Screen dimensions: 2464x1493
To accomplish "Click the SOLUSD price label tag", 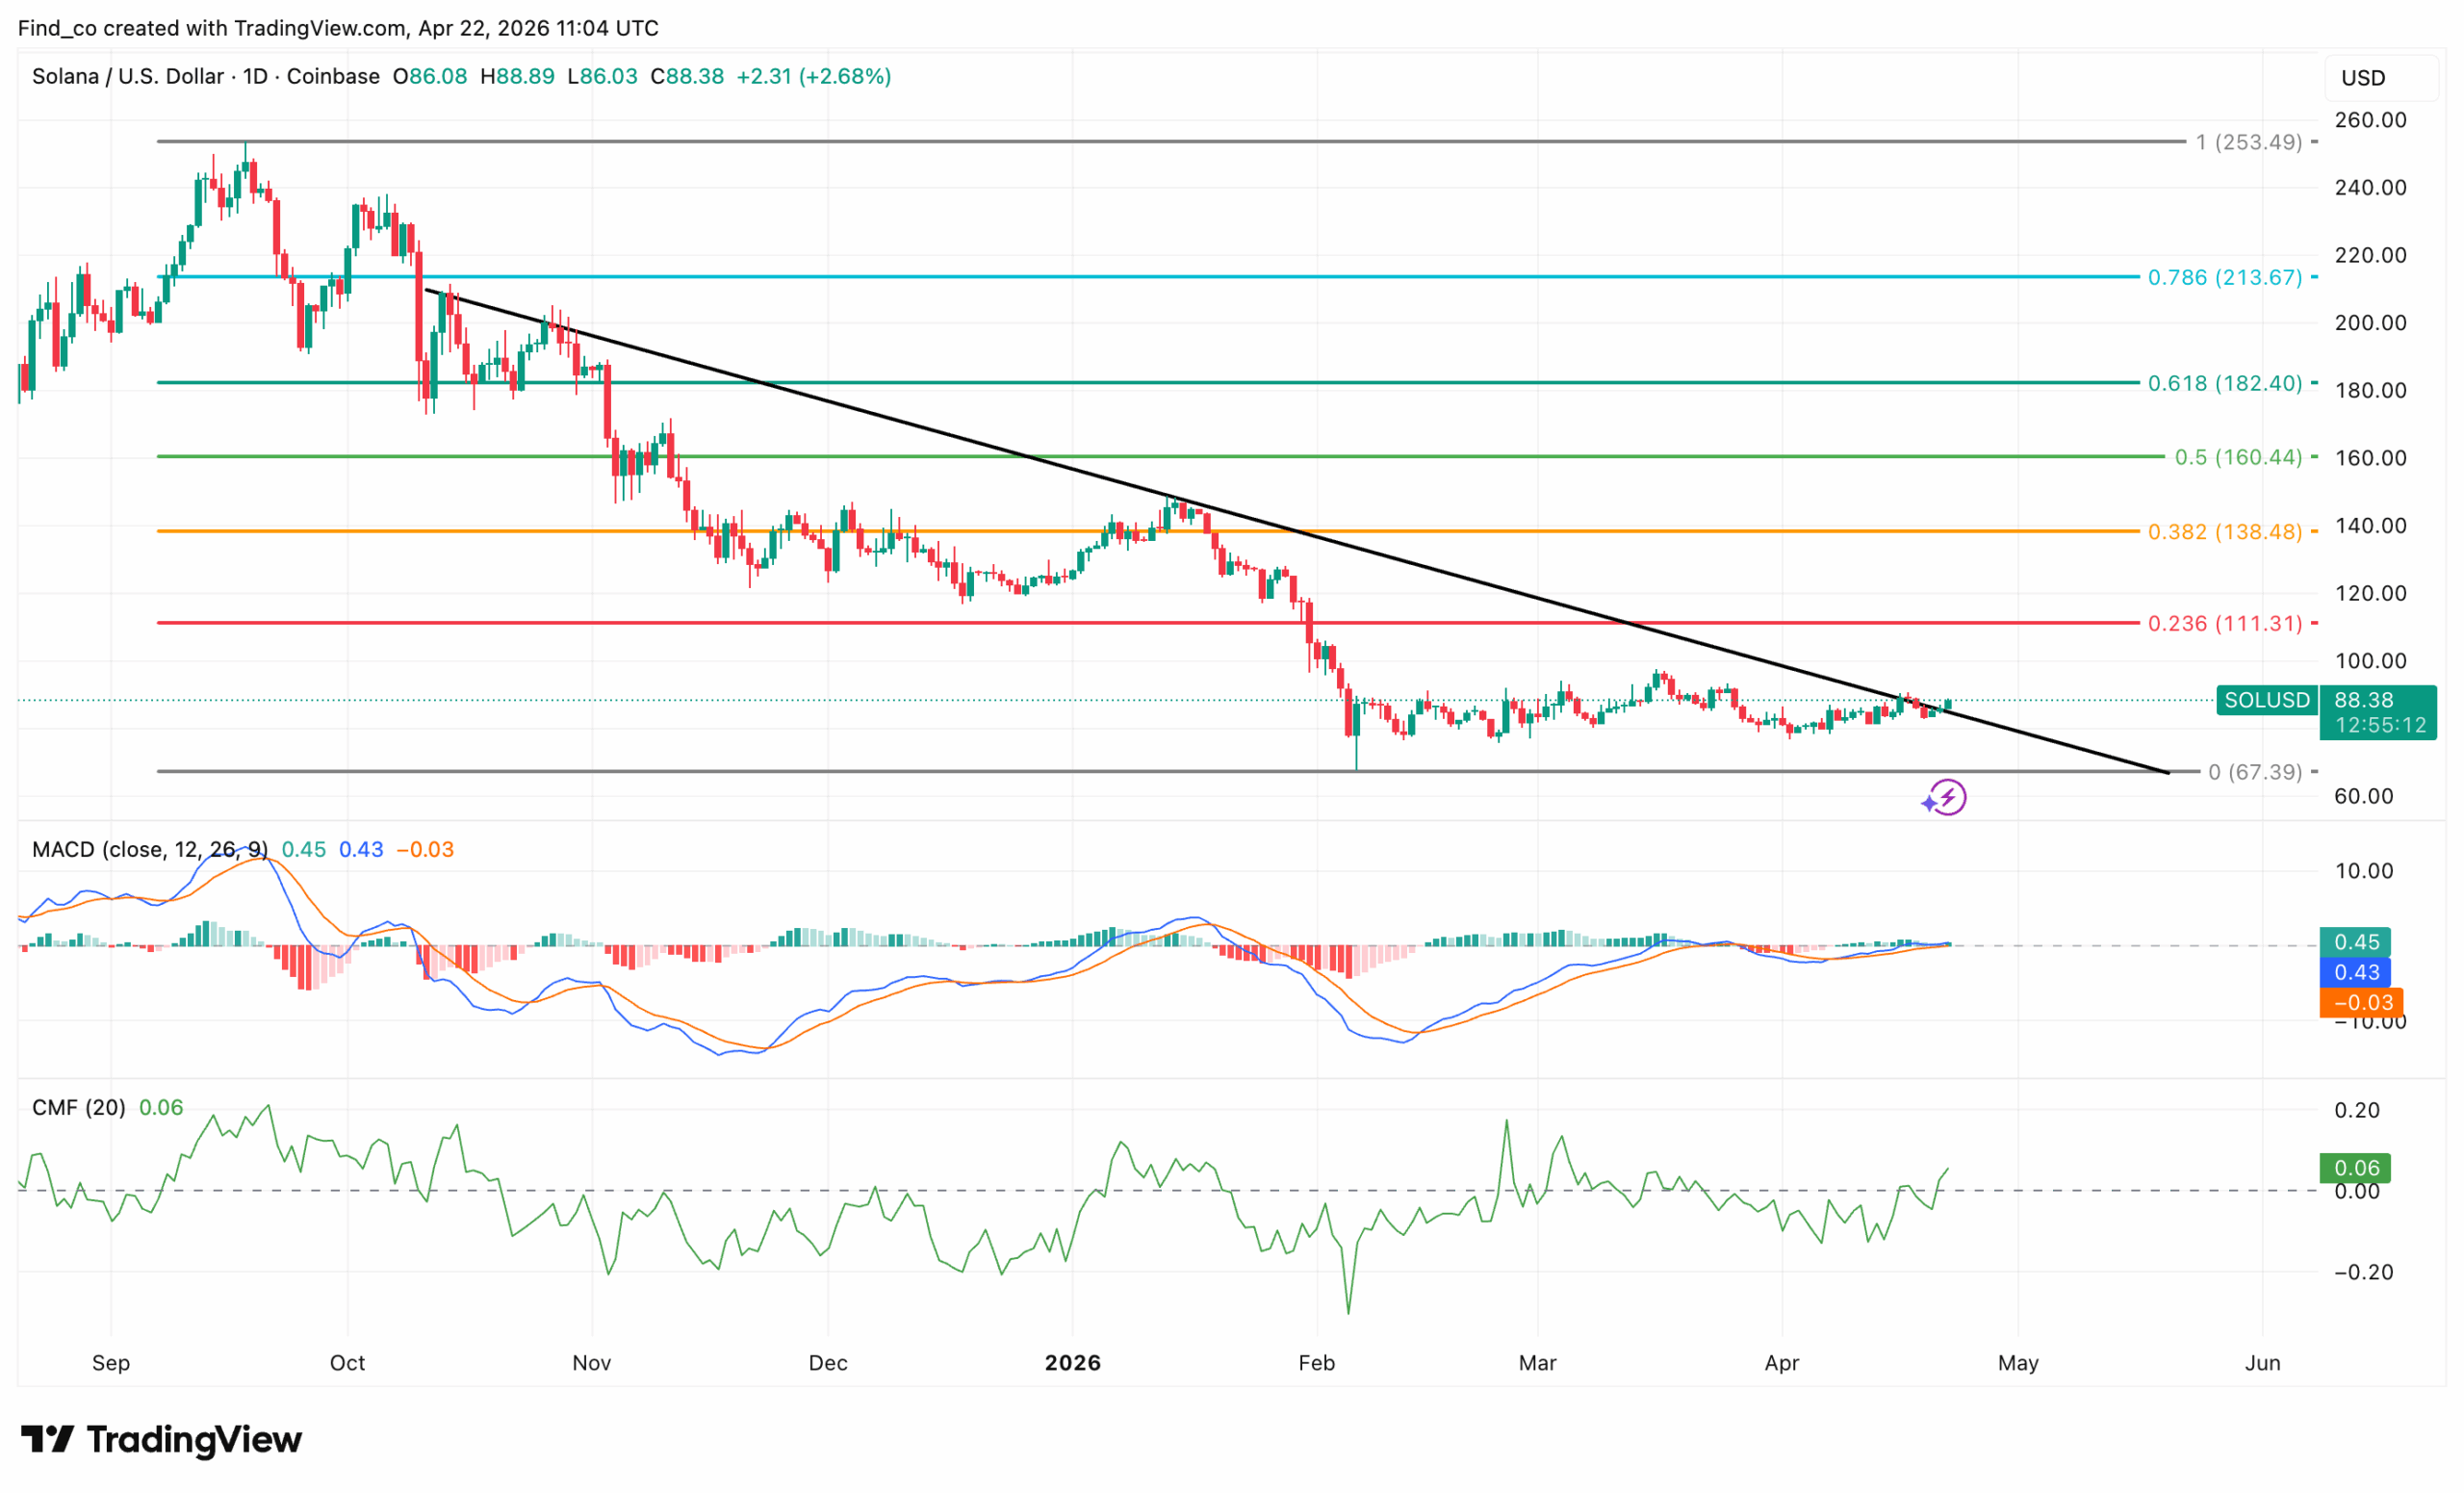I will click(x=2267, y=700).
